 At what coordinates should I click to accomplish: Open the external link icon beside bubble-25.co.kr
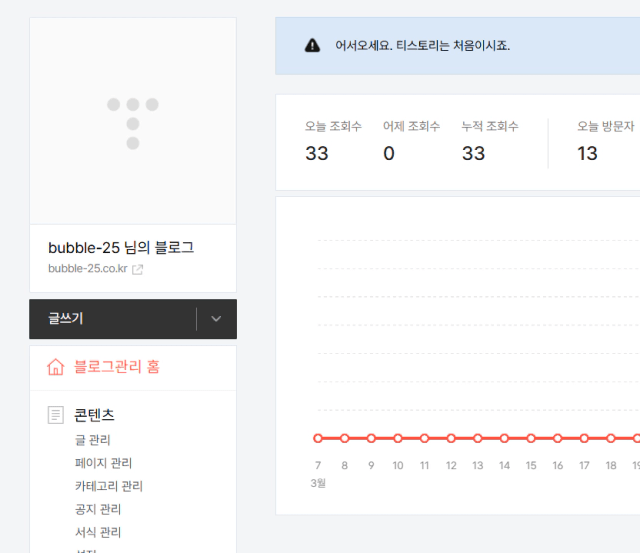coord(138,269)
